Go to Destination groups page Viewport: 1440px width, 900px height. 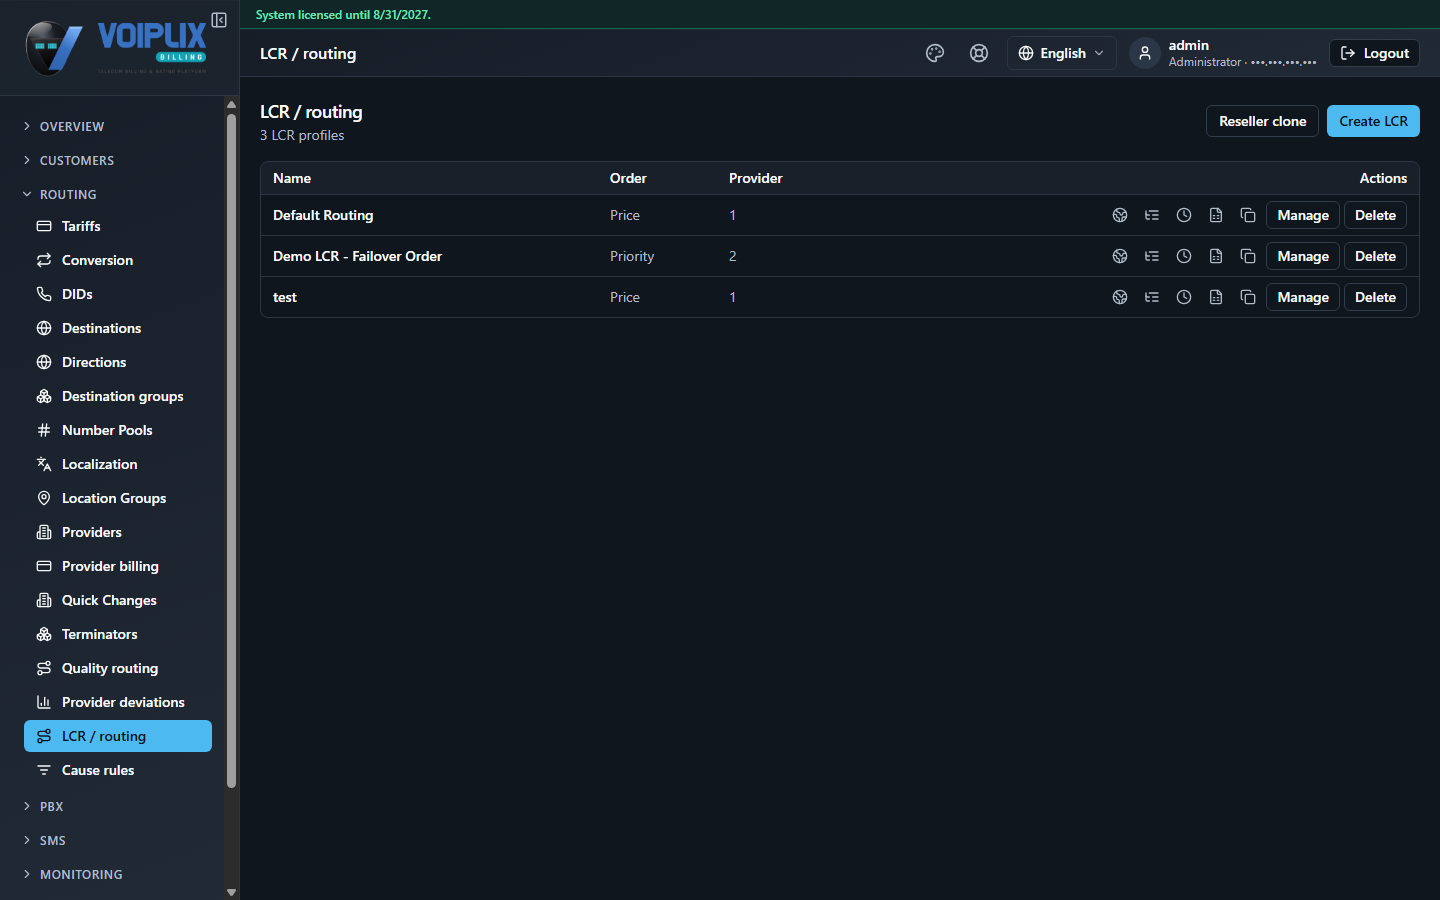118,396
